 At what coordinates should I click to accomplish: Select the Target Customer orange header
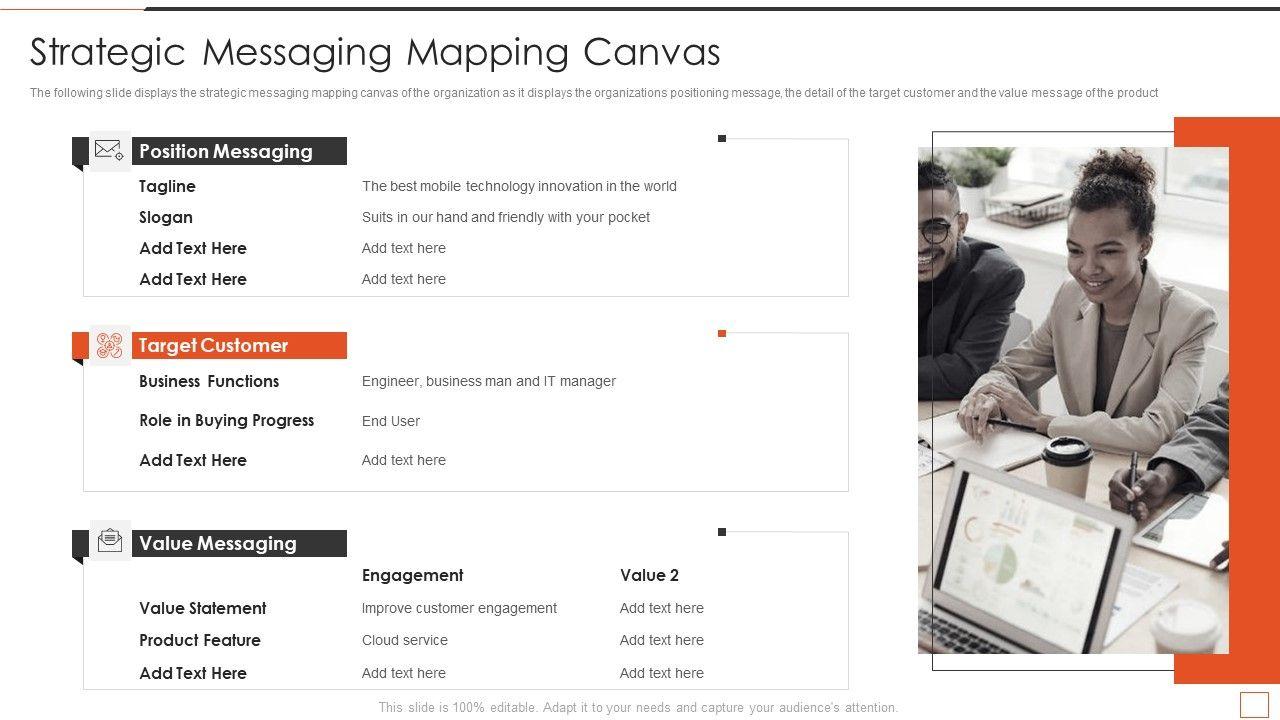tap(214, 346)
